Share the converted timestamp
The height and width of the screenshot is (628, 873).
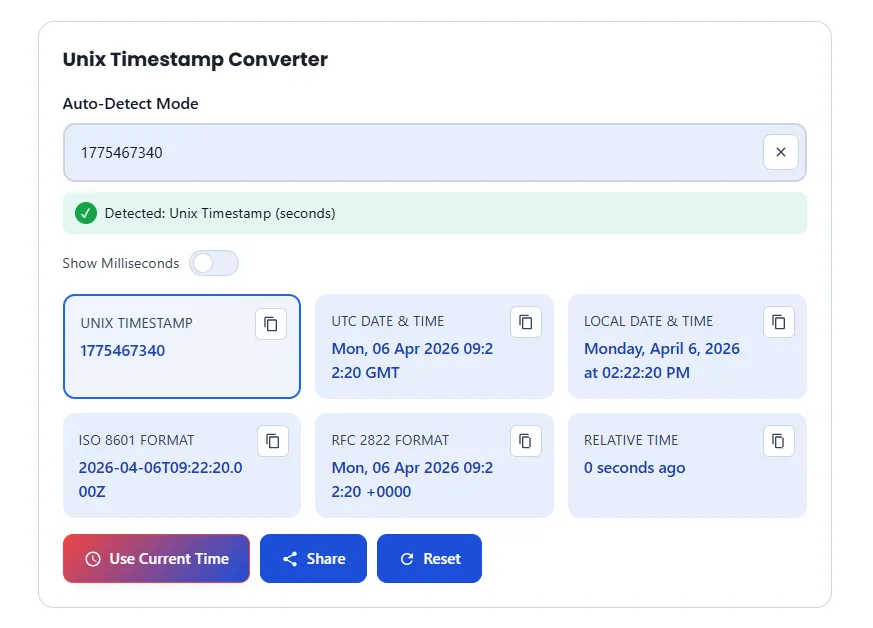click(x=313, y=559)
